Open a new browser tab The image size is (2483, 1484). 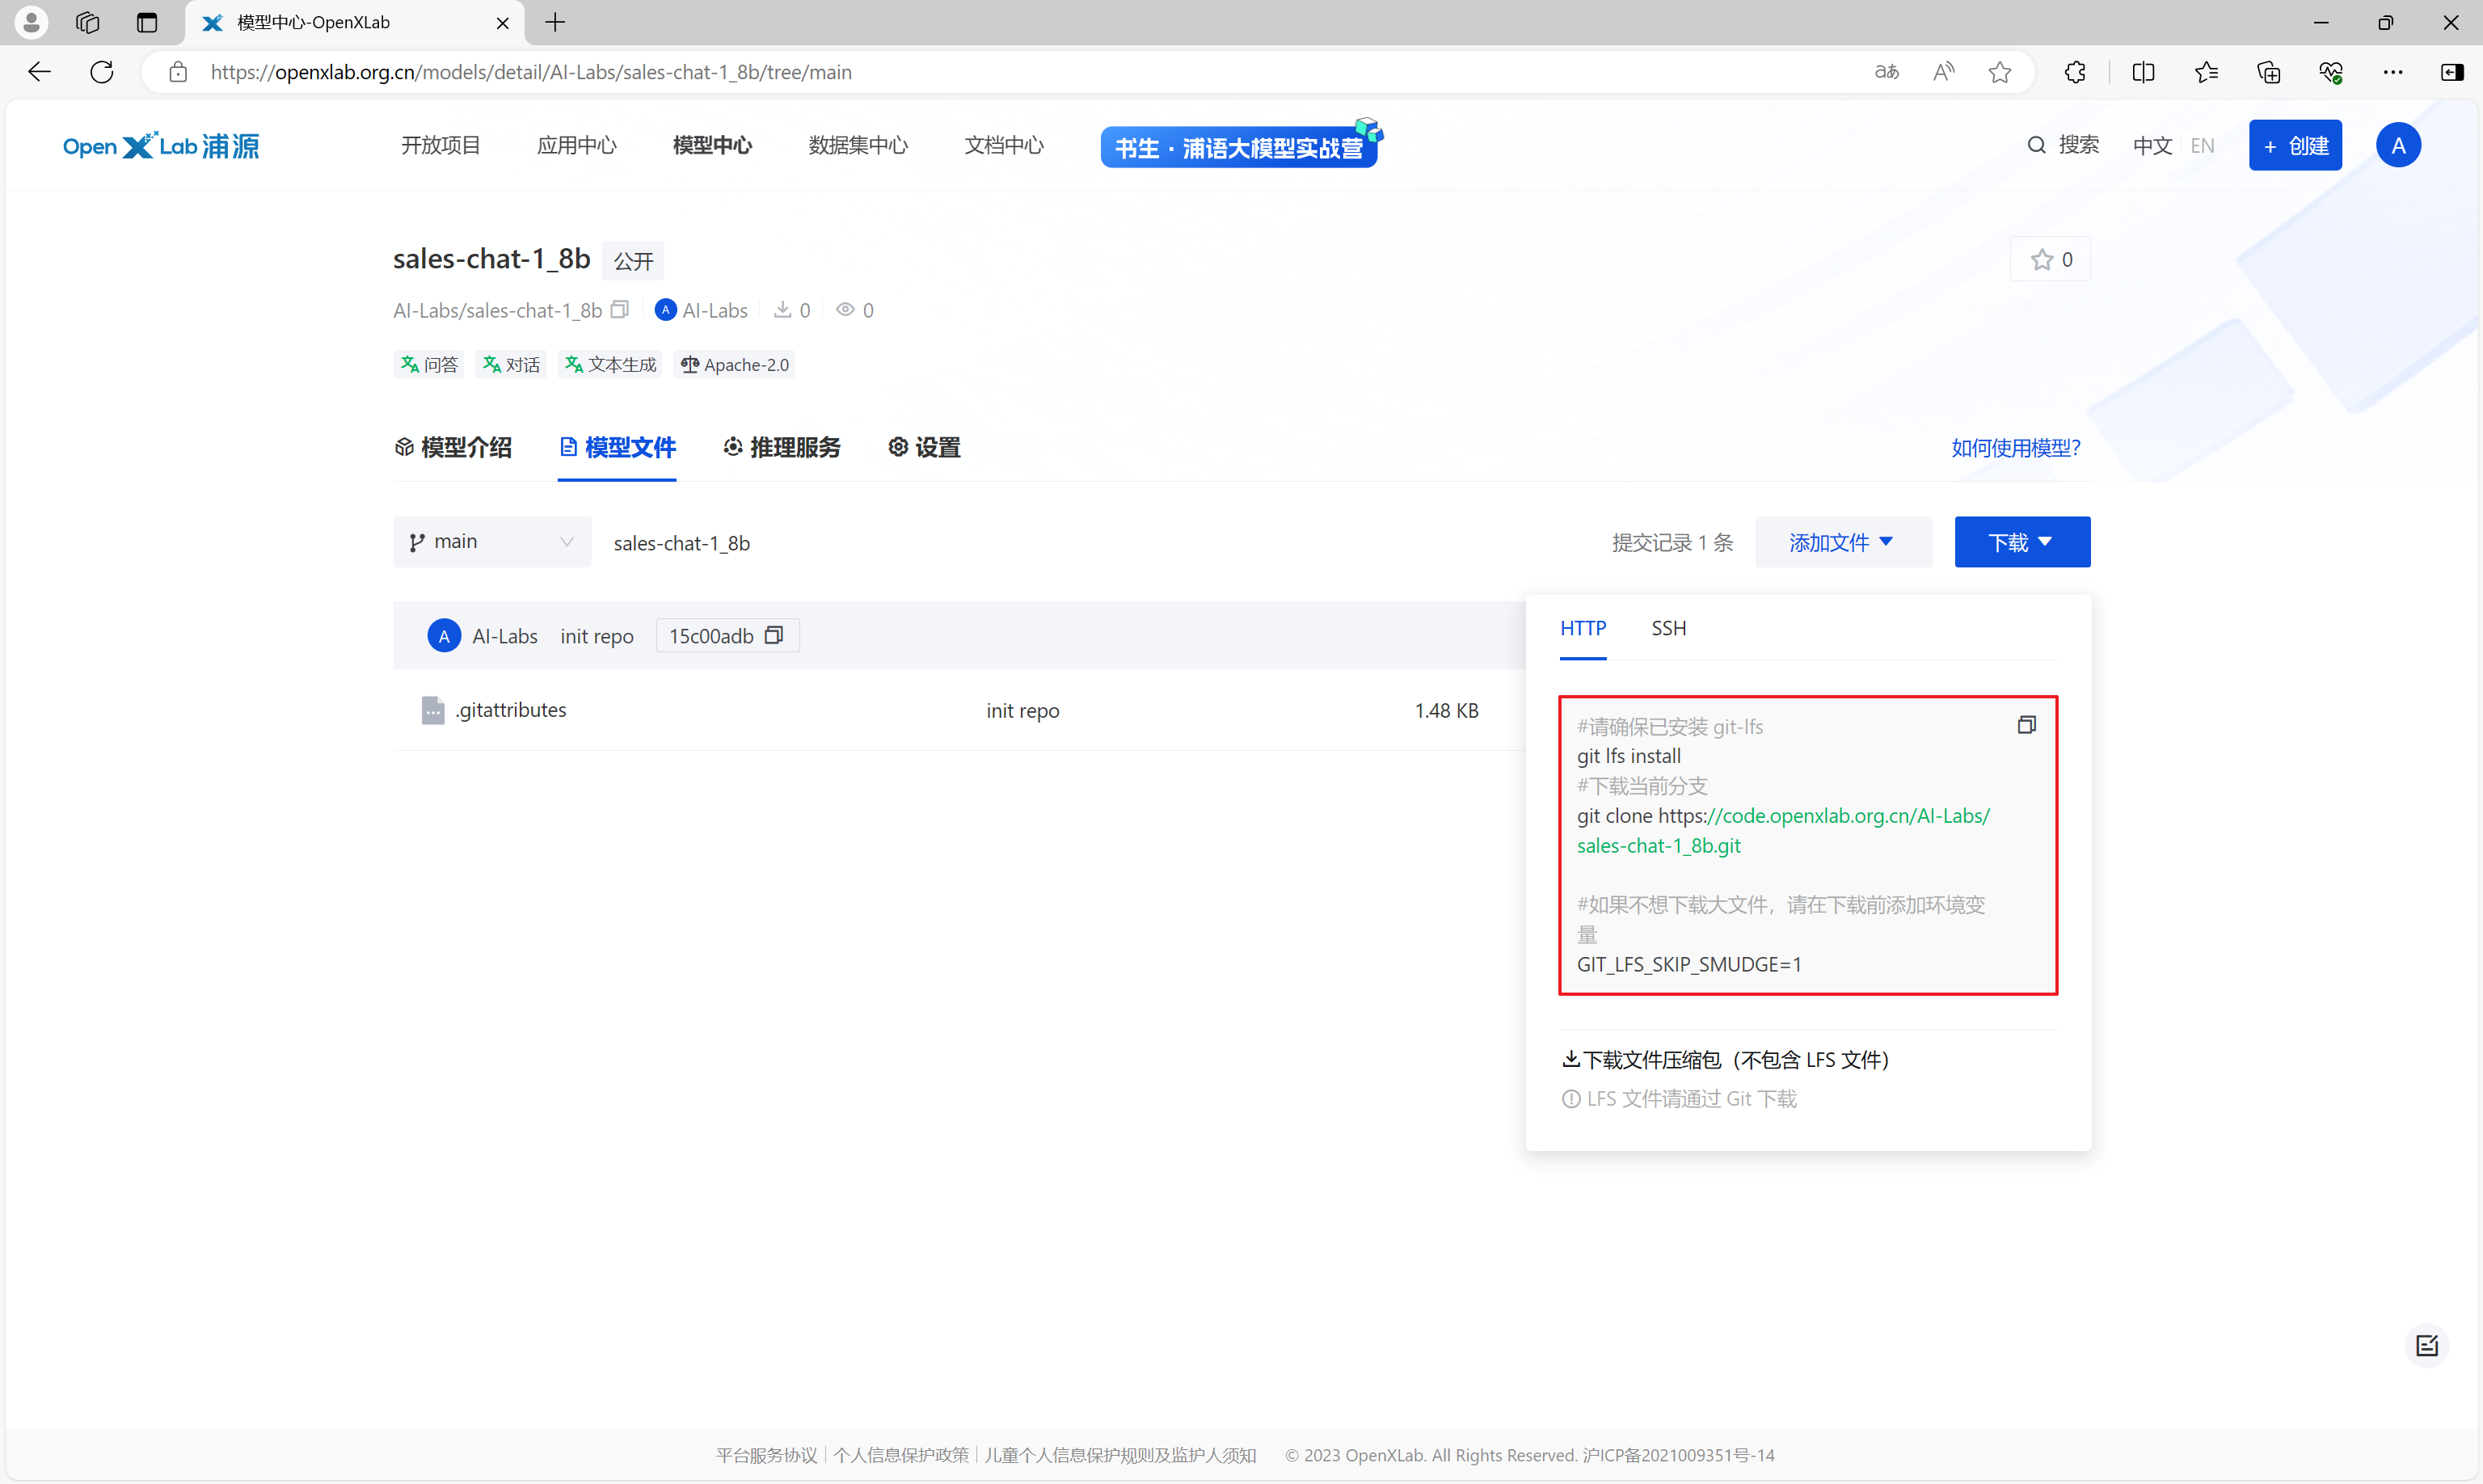coord(555,22)
